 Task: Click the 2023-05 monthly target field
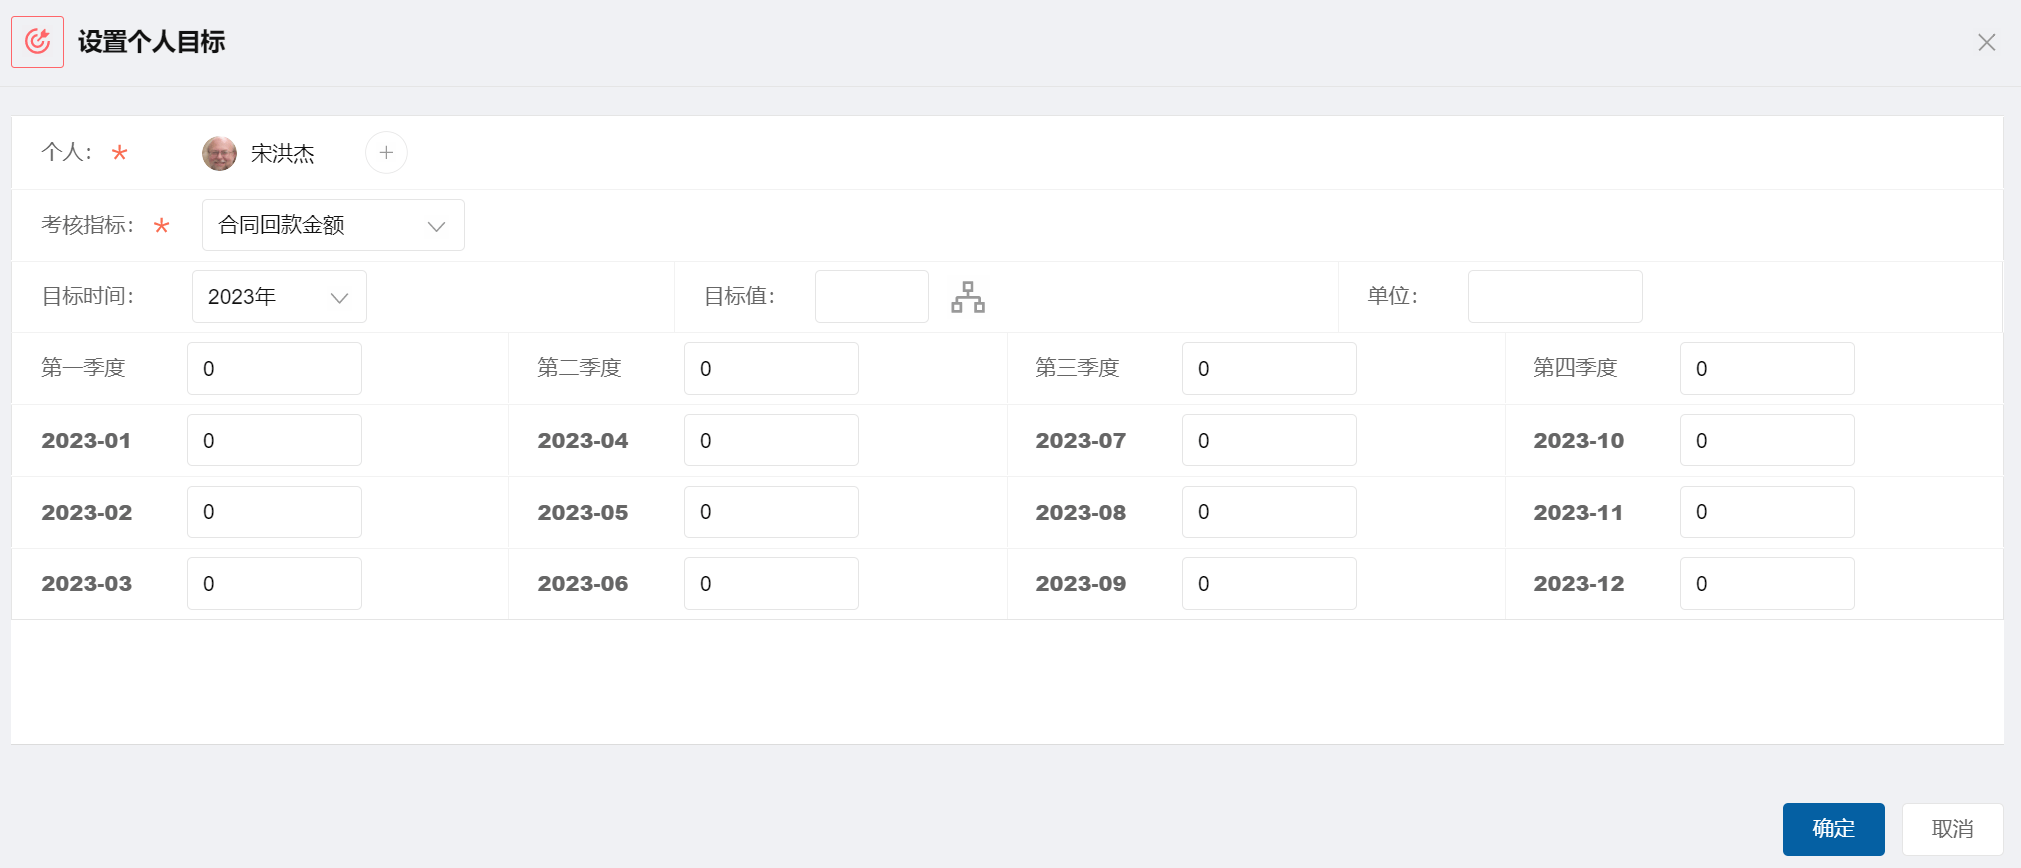pos(770,512)
